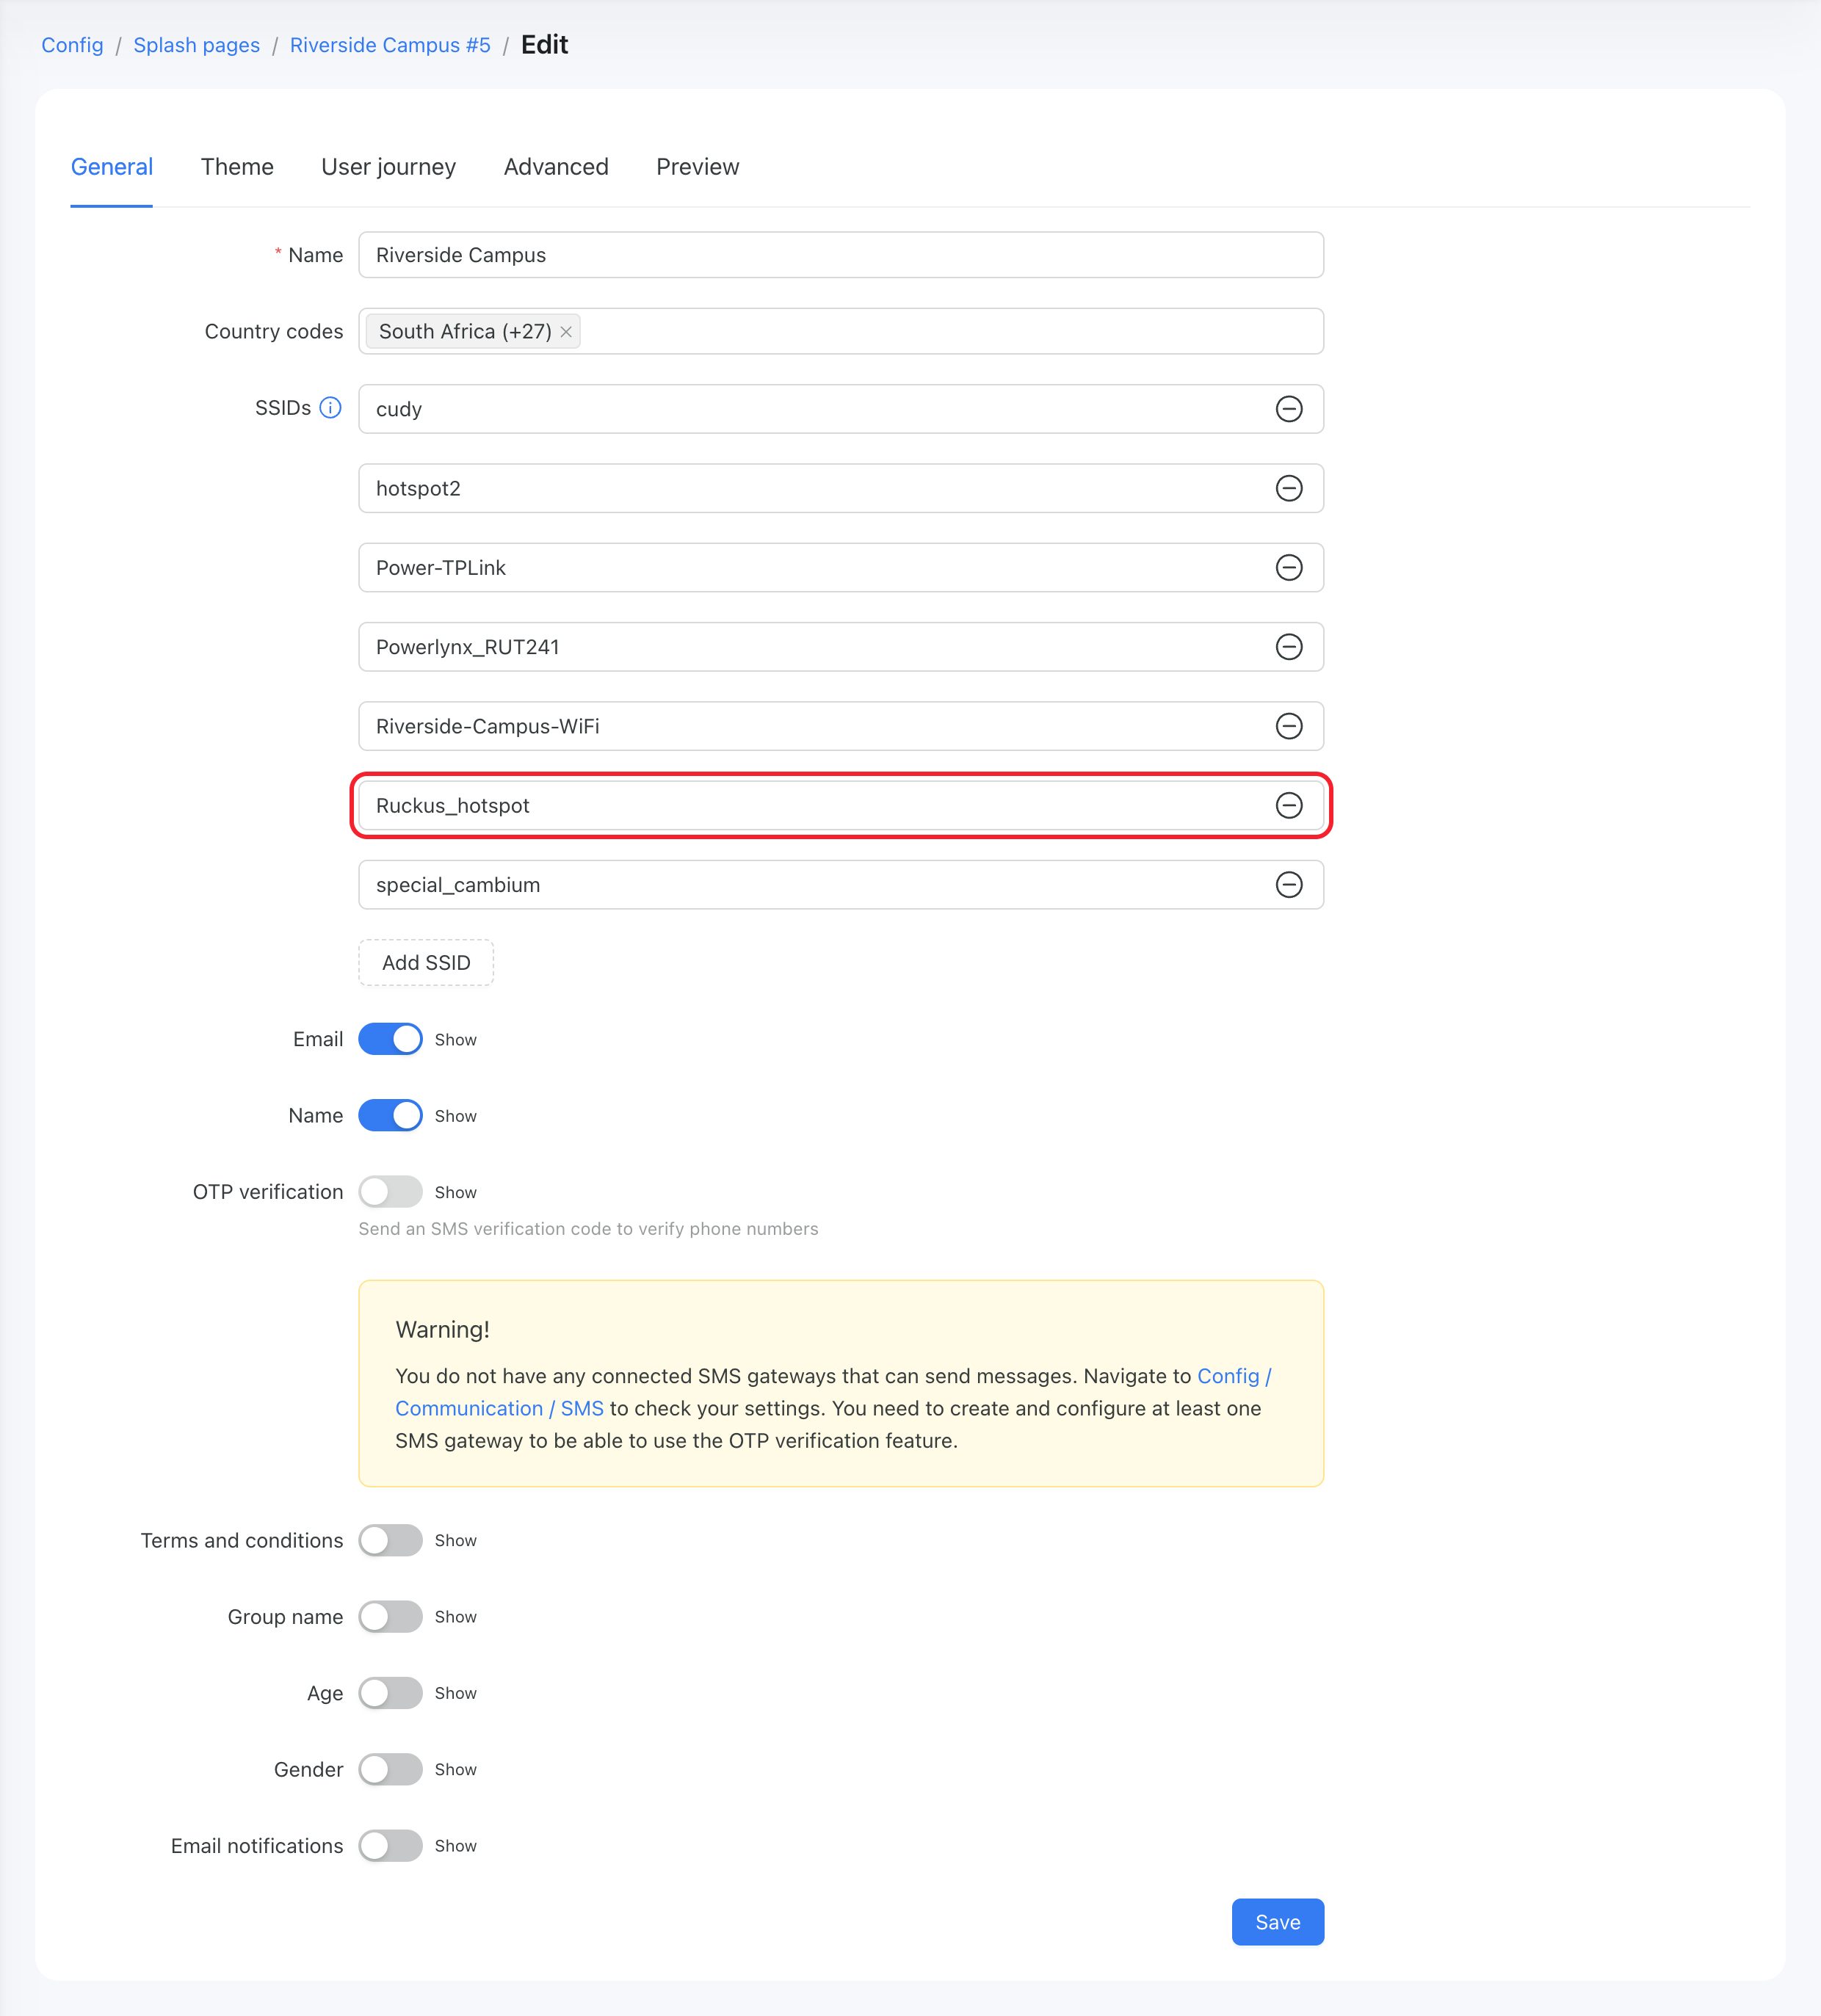This screenshot has width=1821, height=2016.
Task: Remove South Africa (+27) country code tag
Action: [x=566, y=332]
